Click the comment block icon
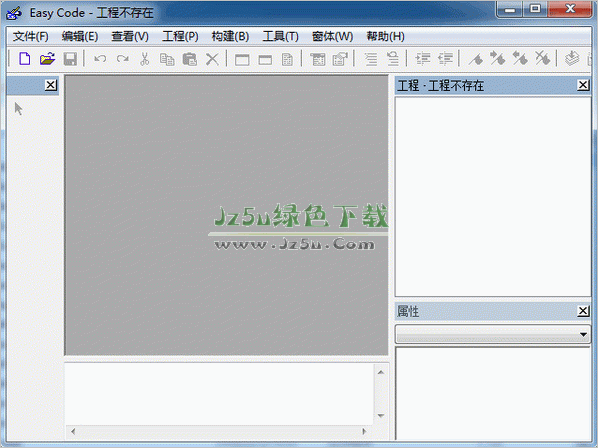 (x=423, y=59)
